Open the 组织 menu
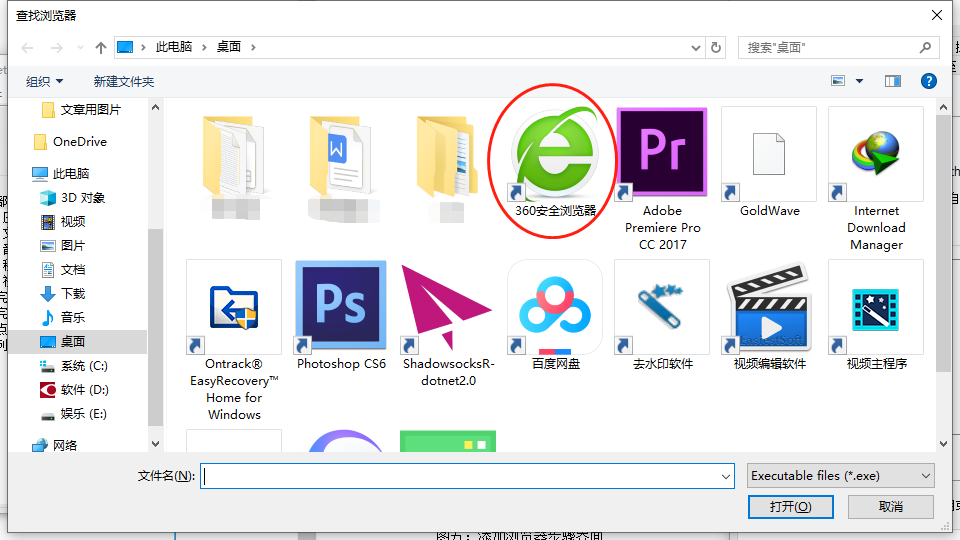This screenshot has height=540, width=960. click(x=44, y=81)
